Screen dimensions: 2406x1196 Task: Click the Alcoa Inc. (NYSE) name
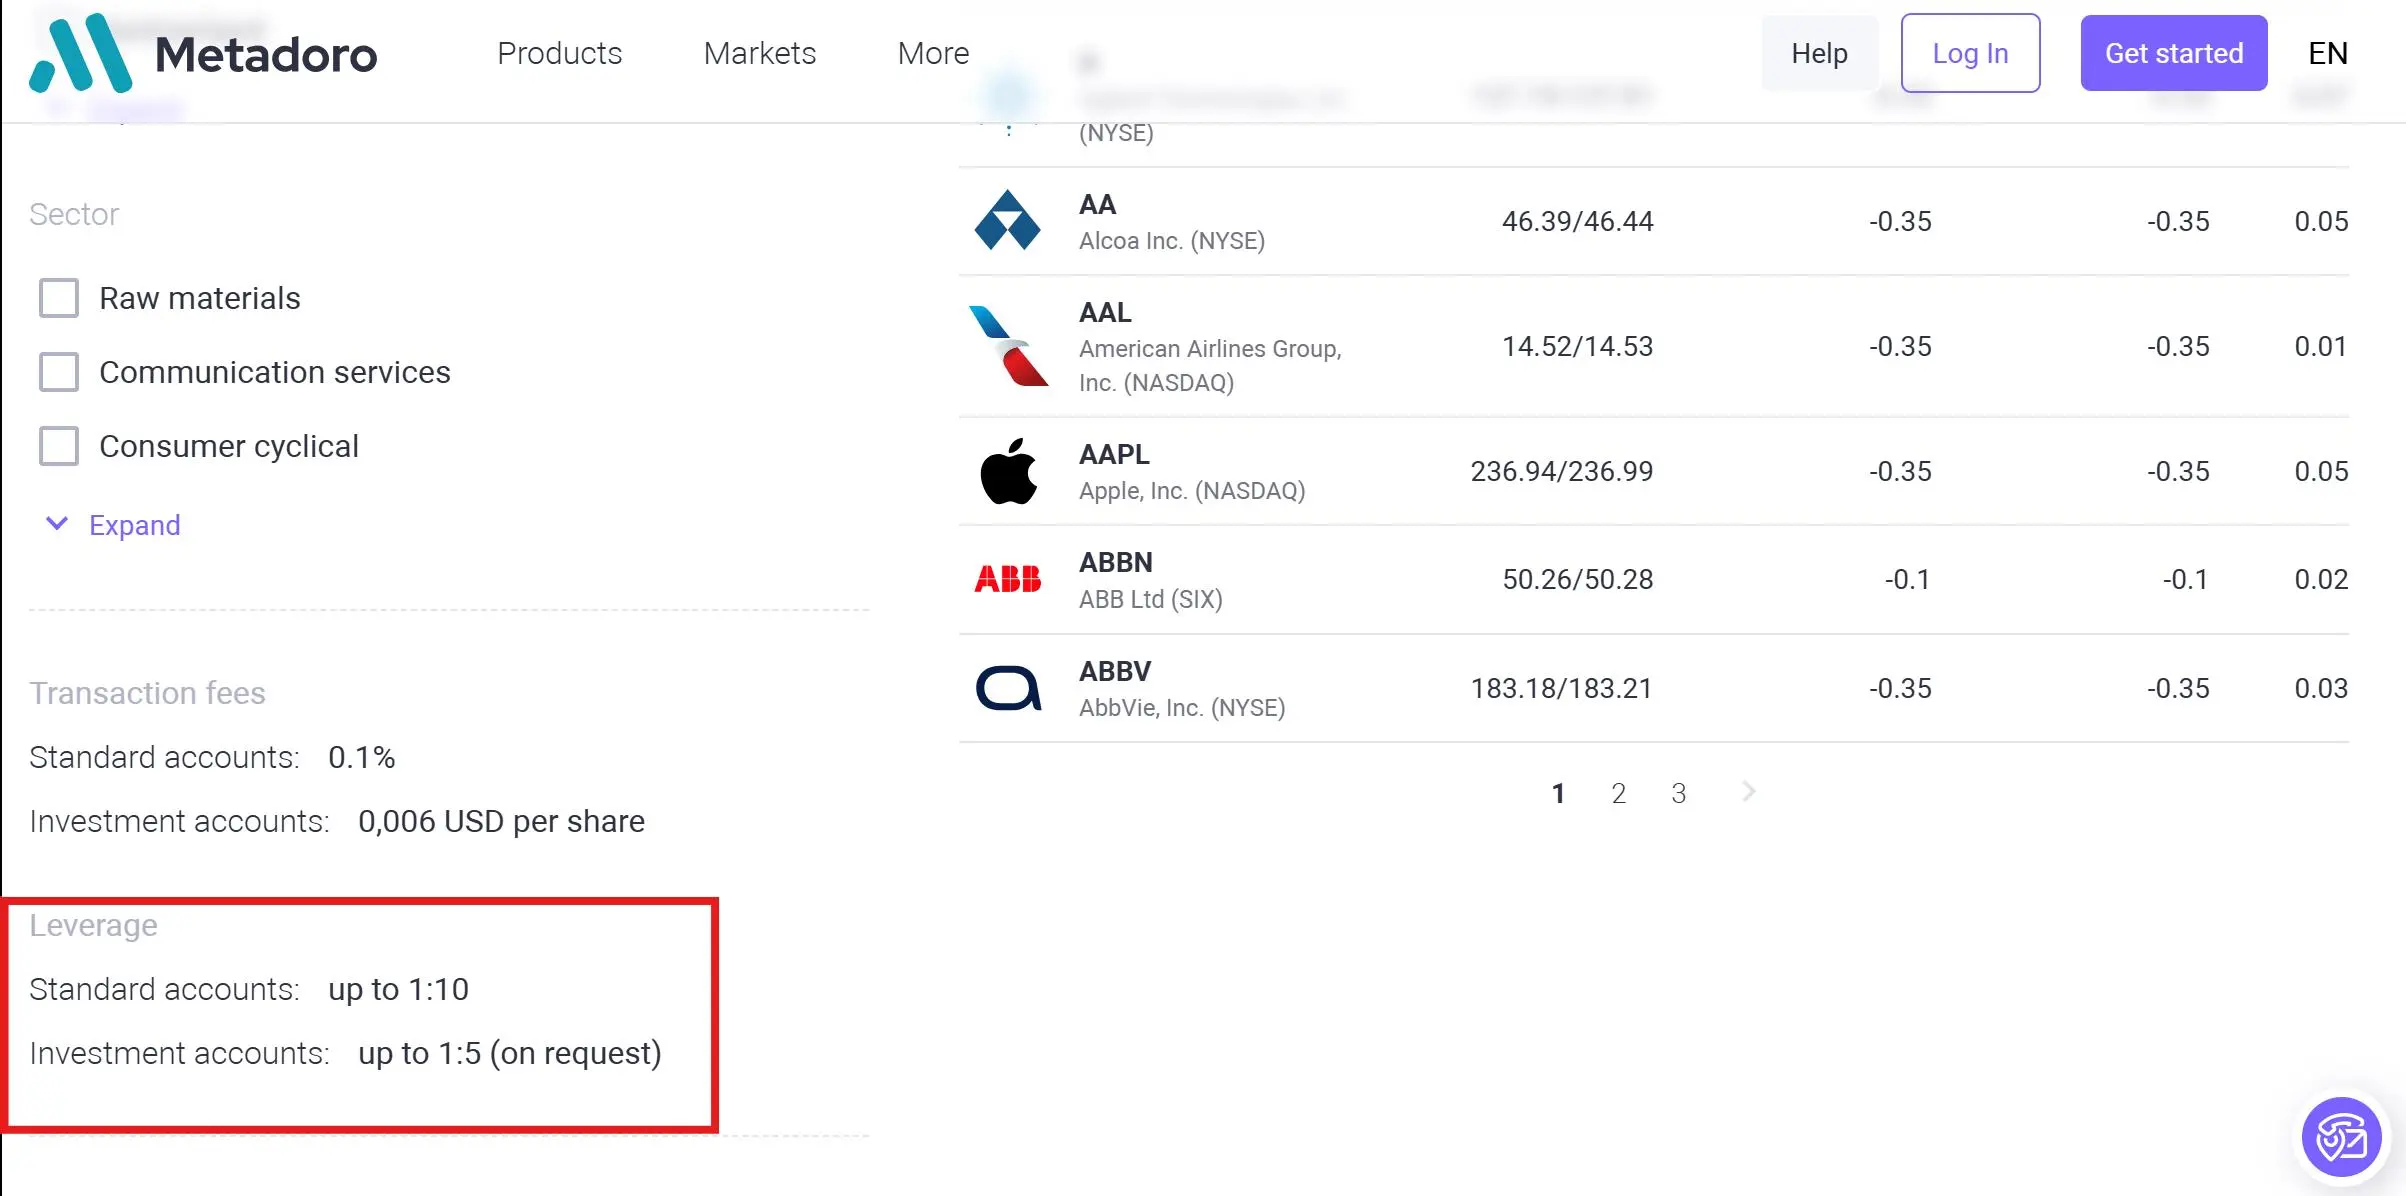coord(1172,241)
